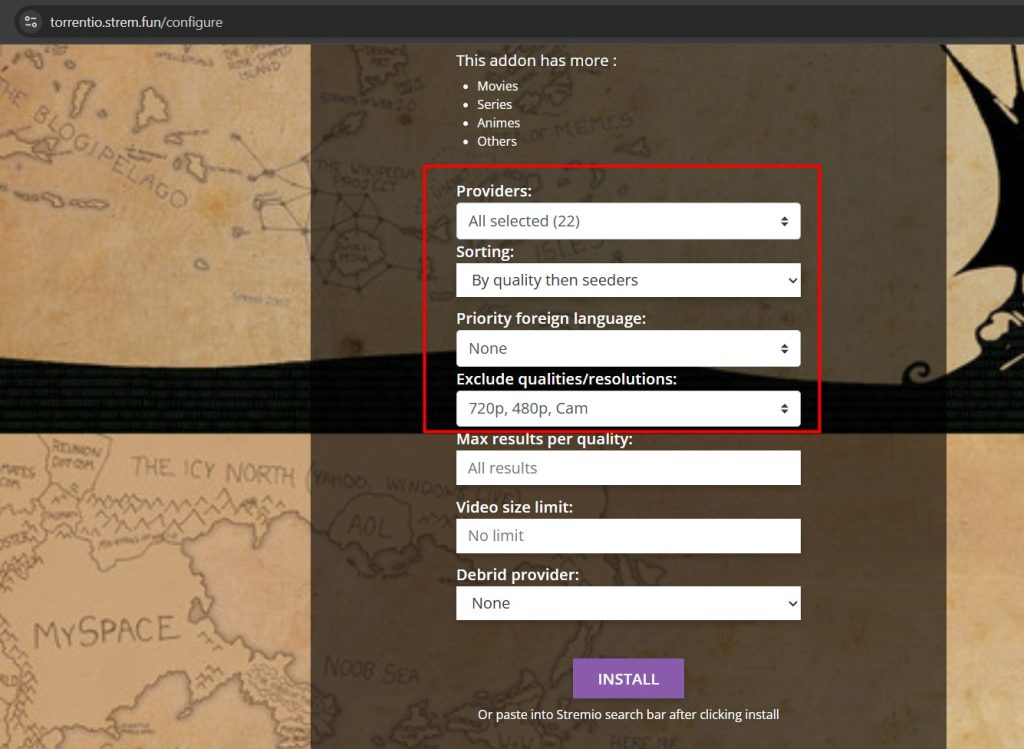
Task: Click the arrows icon beside 720p, 480p, Cam
Action: click(x=785, y=409)
